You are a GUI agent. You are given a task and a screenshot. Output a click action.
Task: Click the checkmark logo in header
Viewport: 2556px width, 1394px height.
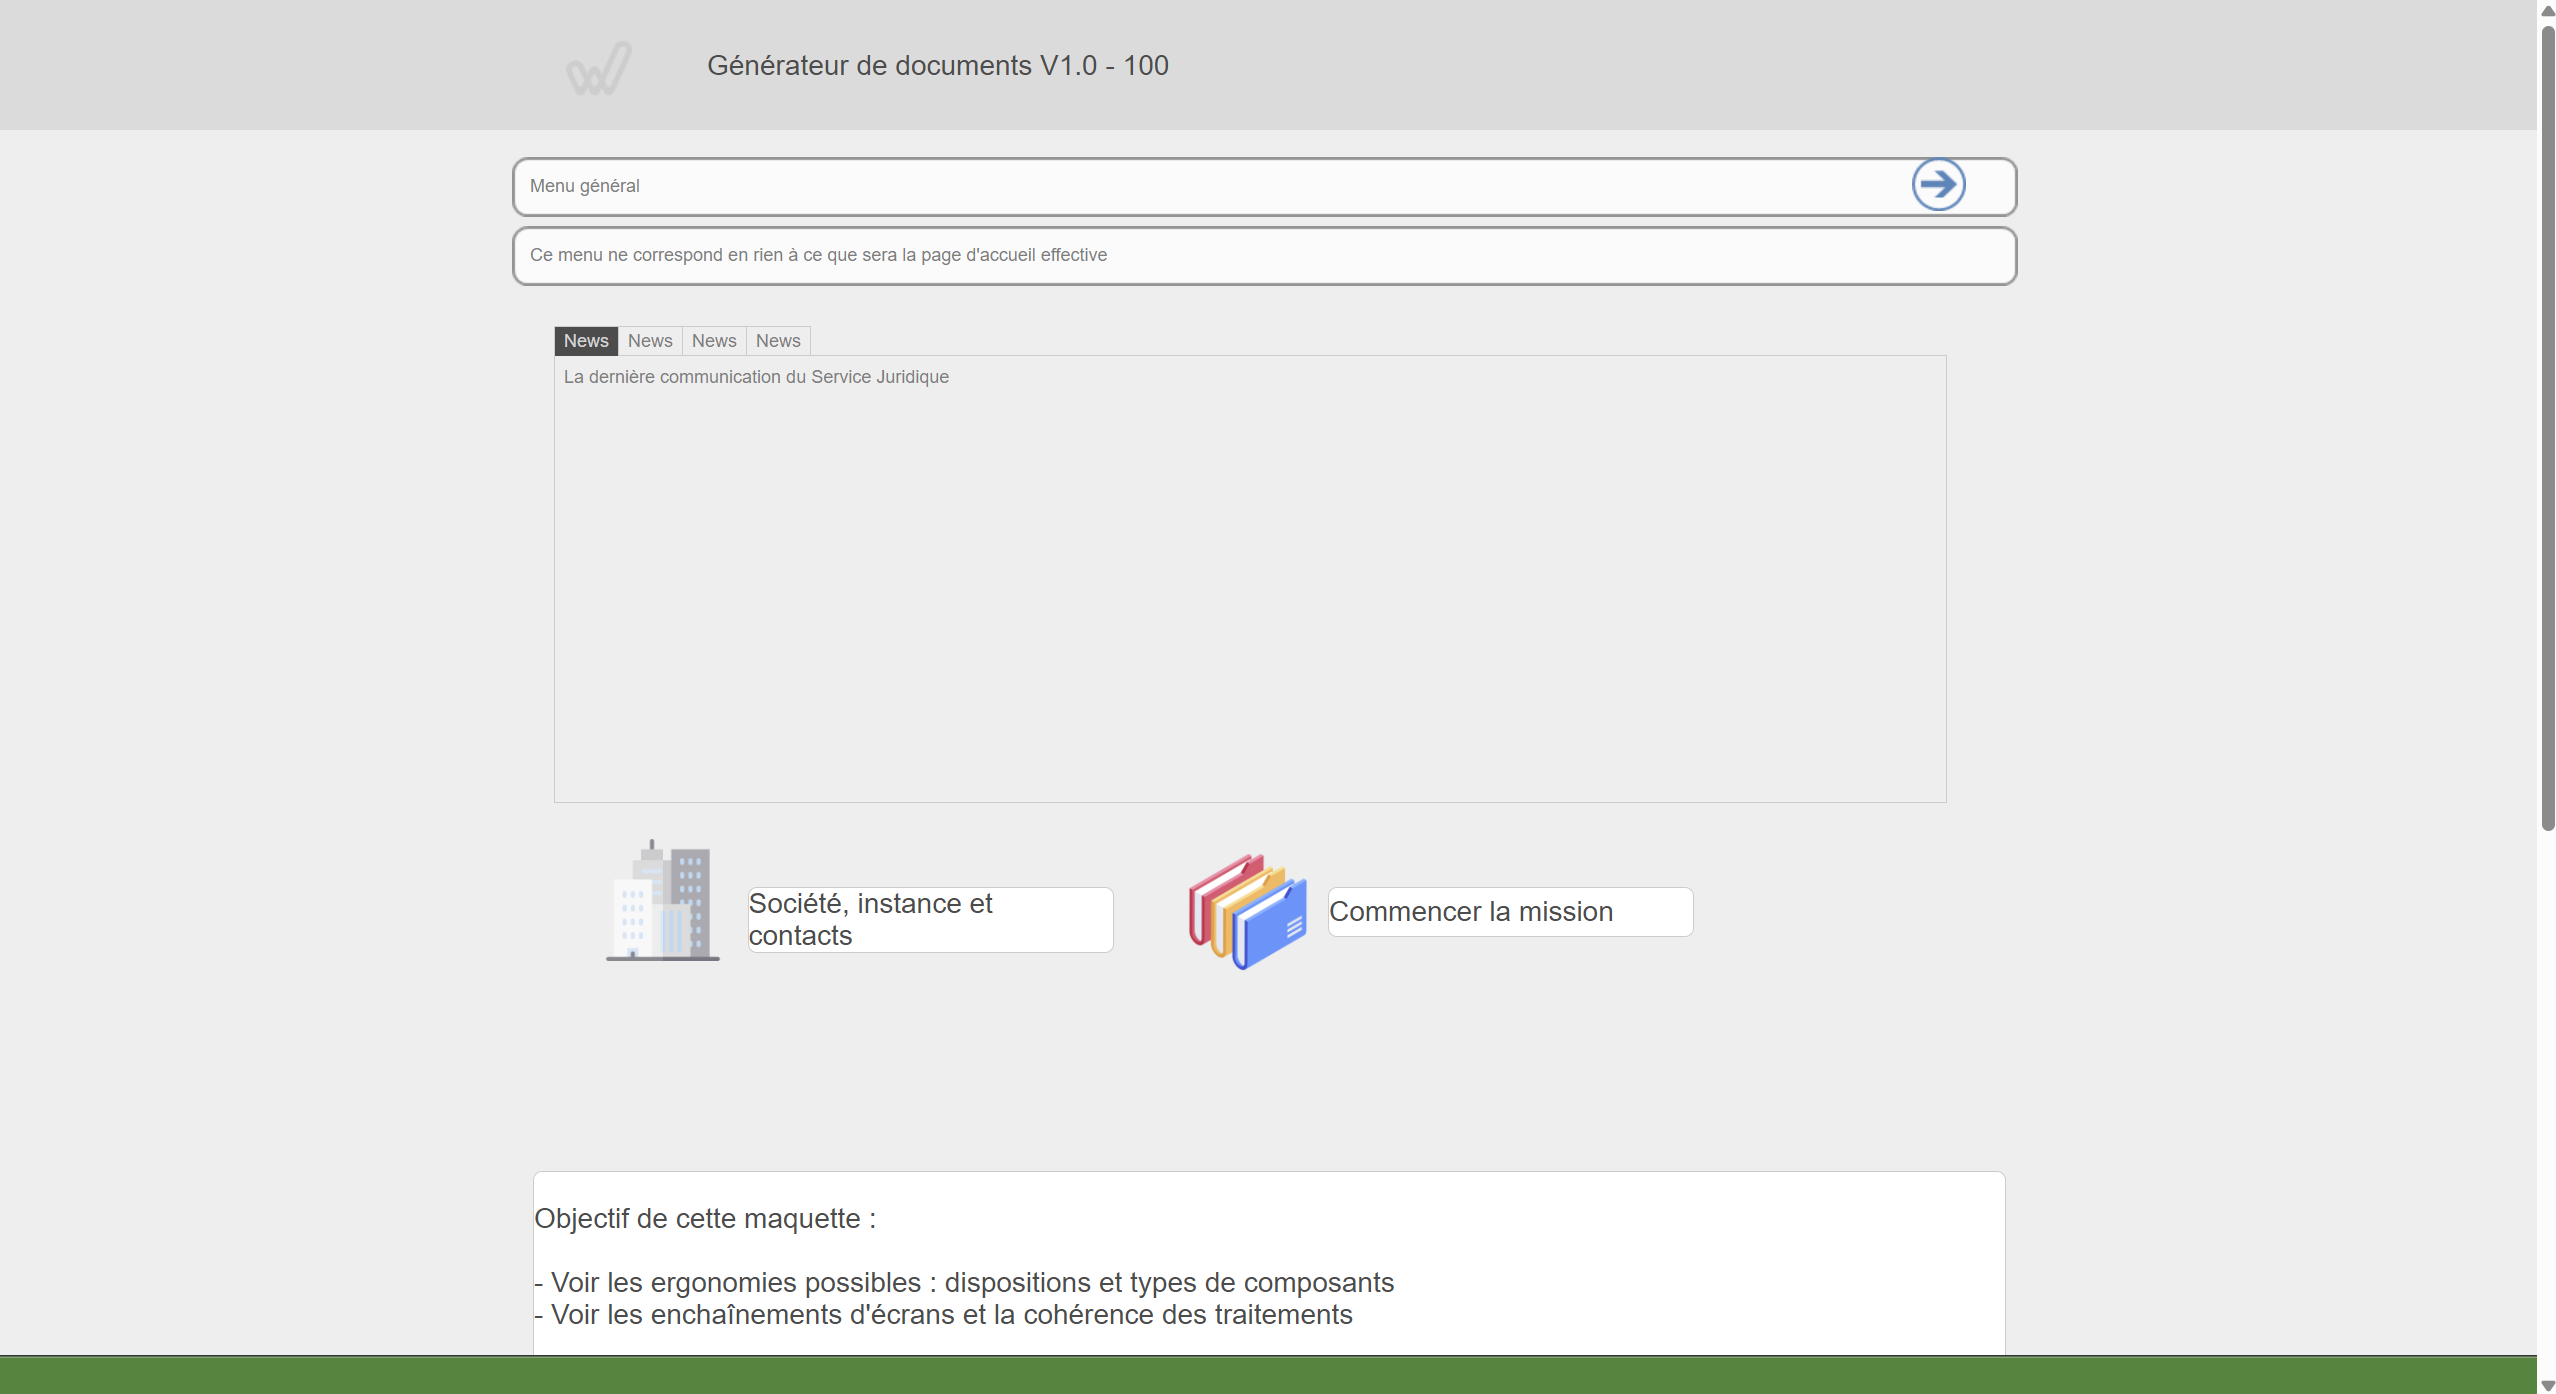(x=599, y=68)
